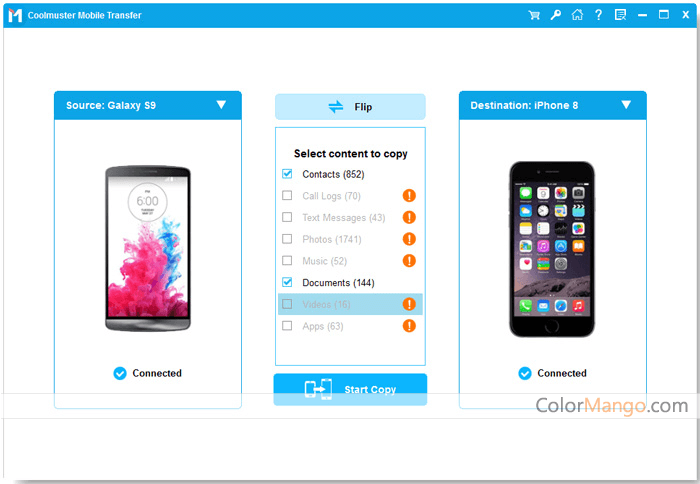Click the Coolmuster app logo in title bar
The height and width of the screenshot is (484, 700).
coord(15,15)
